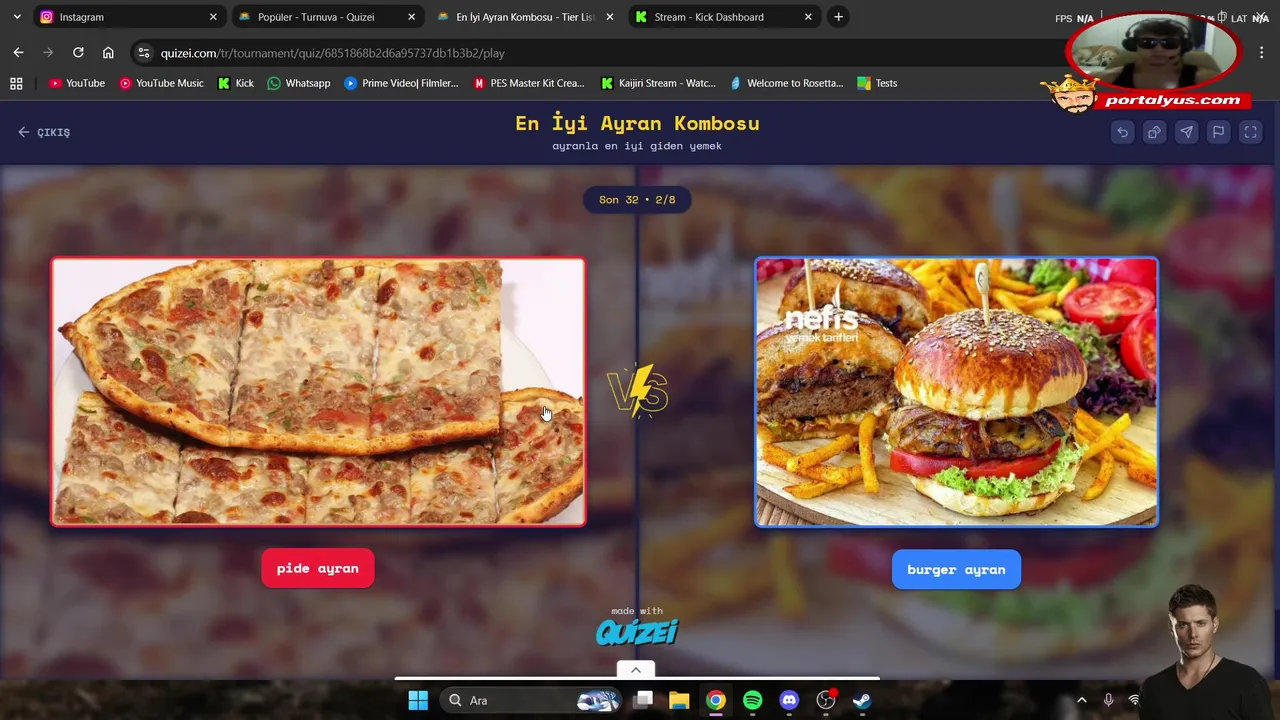Enter fullscreen with the corner-brackets icon
1280x720 pixels.
click(x=1250, y=132)
